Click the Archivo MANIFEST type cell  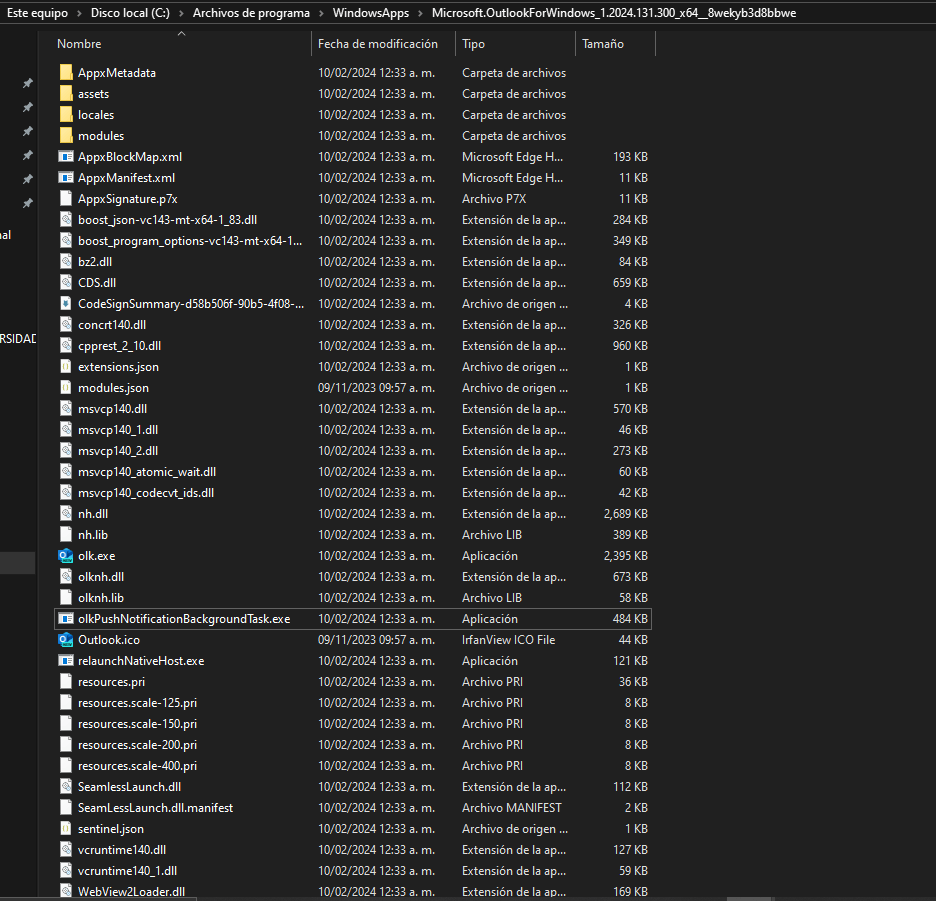tap(512, 807)
